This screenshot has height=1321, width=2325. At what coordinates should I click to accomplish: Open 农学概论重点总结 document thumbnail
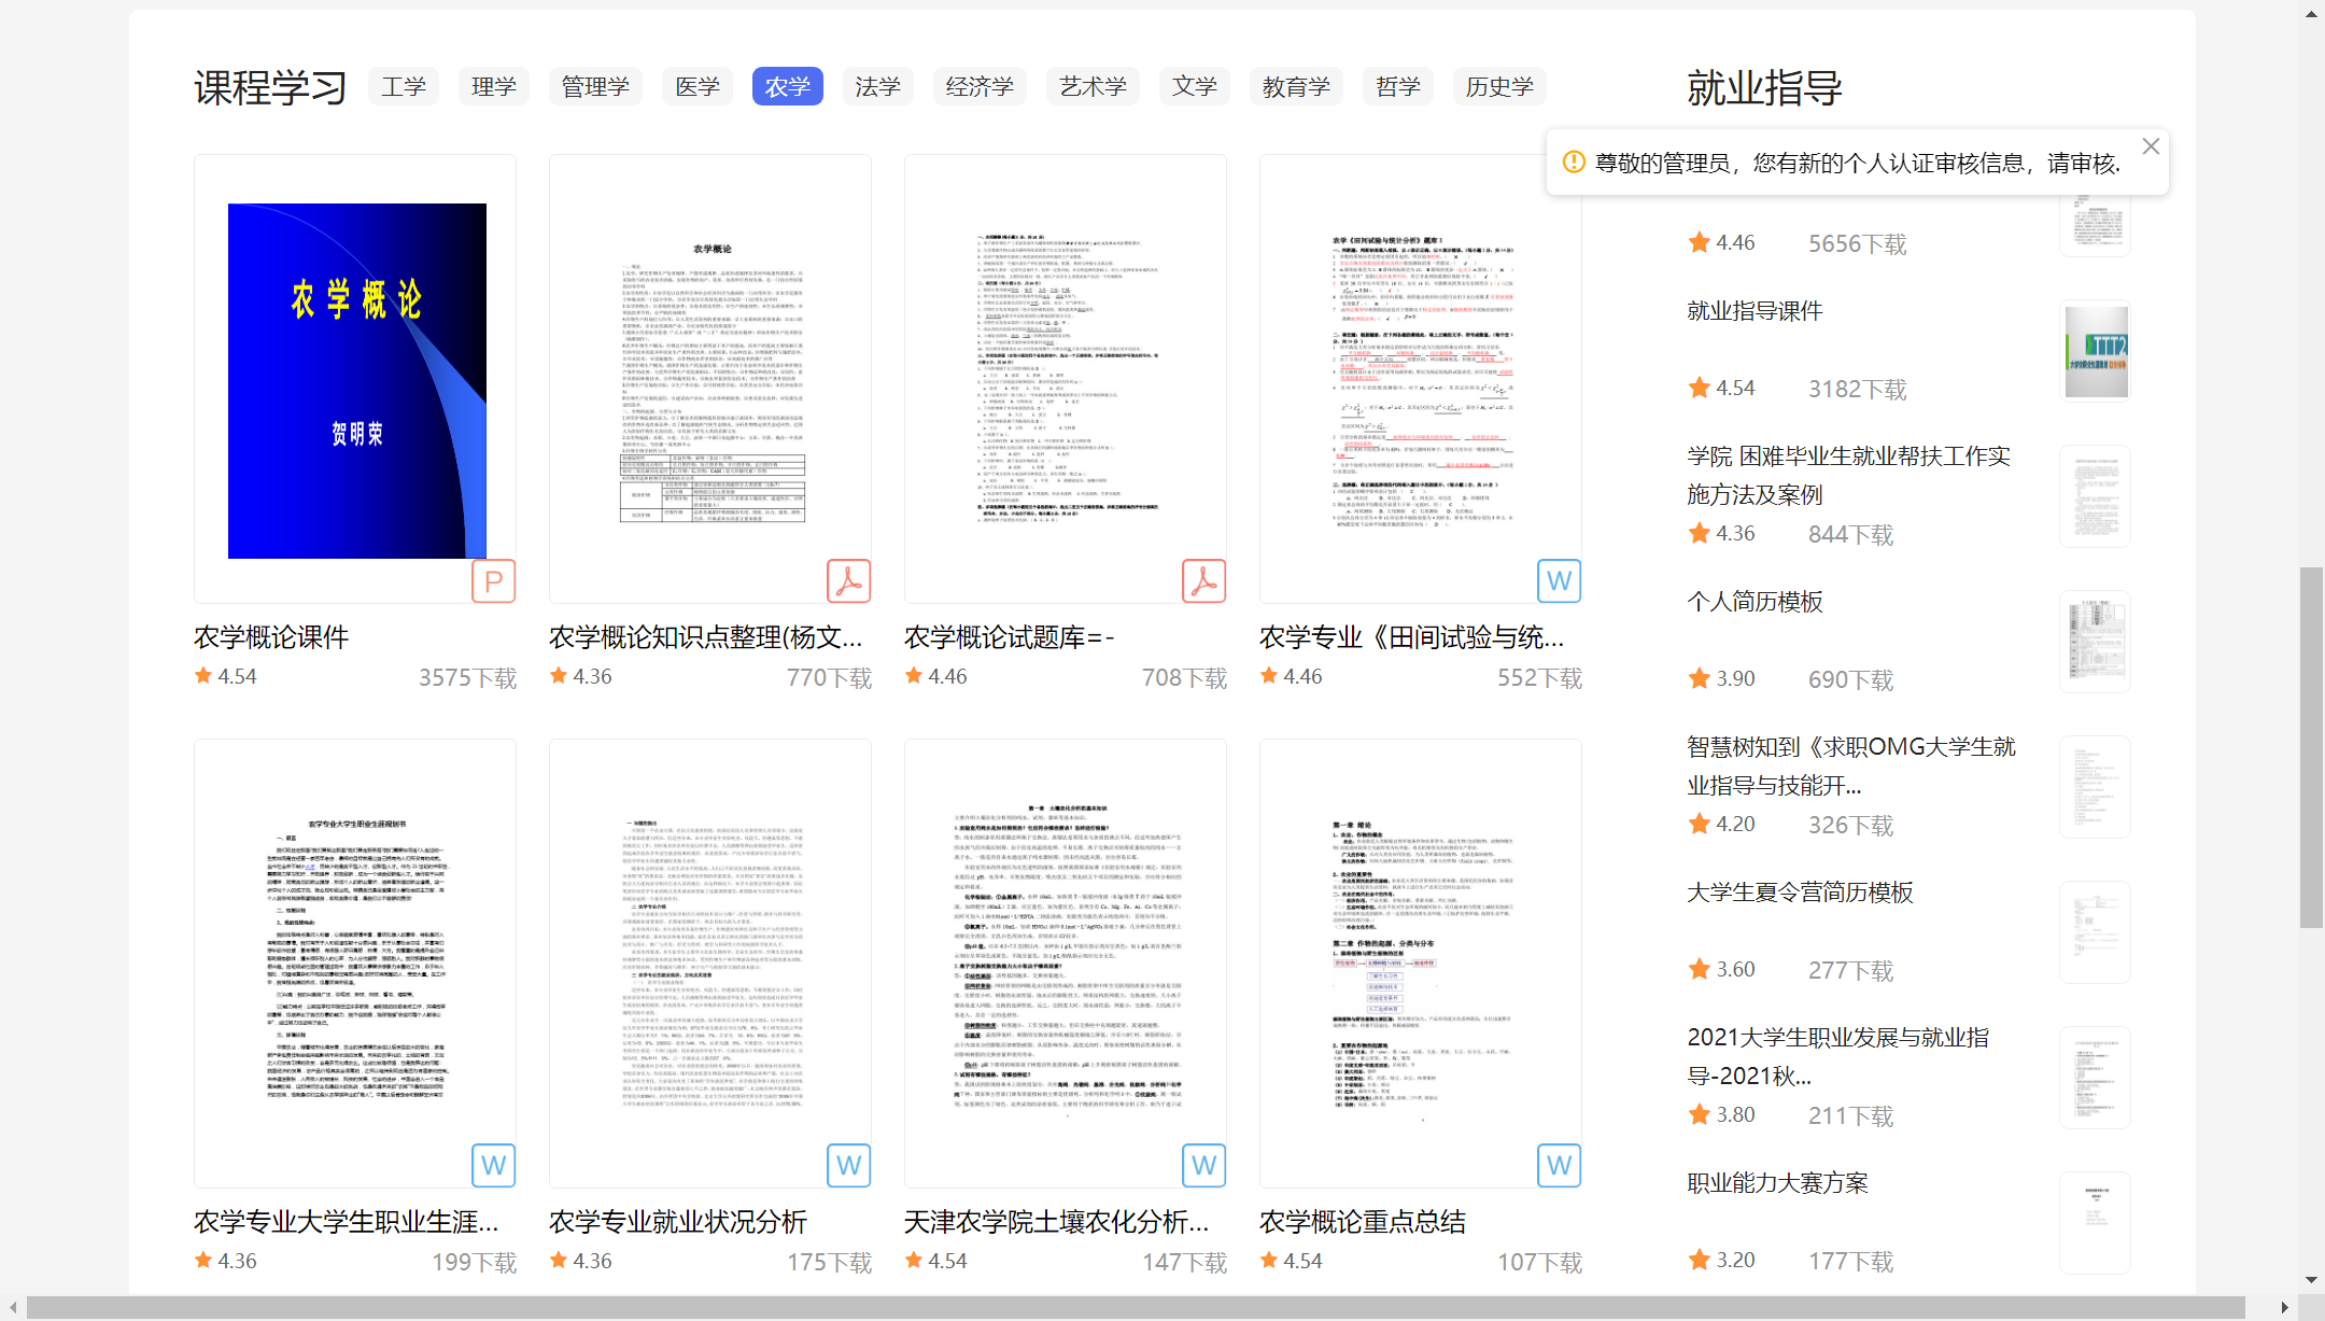pos(1420,963)
